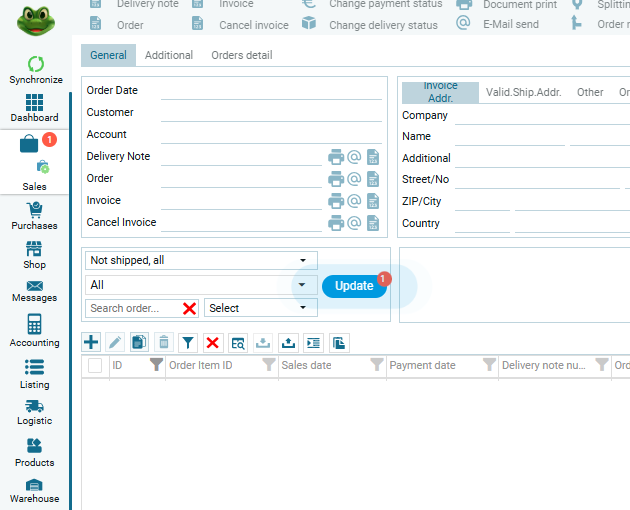
Task: Click the funnel filter toolbar icon
Action: point(188,342)
